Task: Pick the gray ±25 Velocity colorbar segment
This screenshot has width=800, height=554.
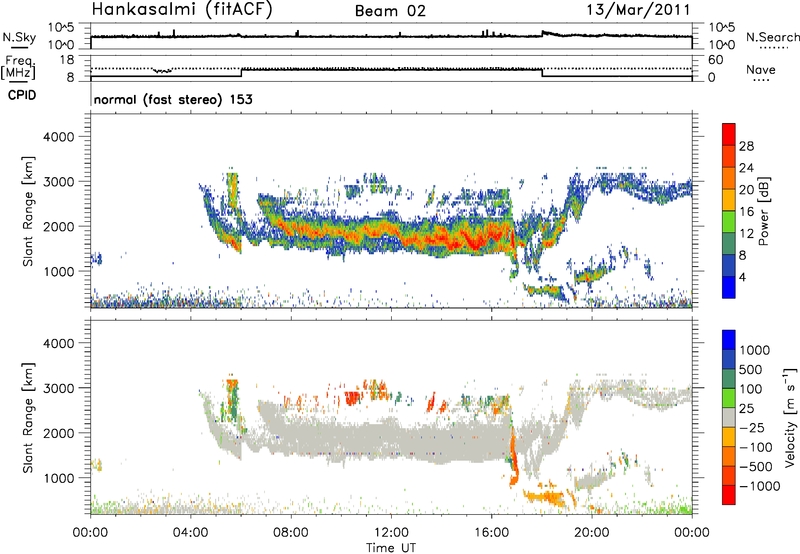Action: [729, 417]
